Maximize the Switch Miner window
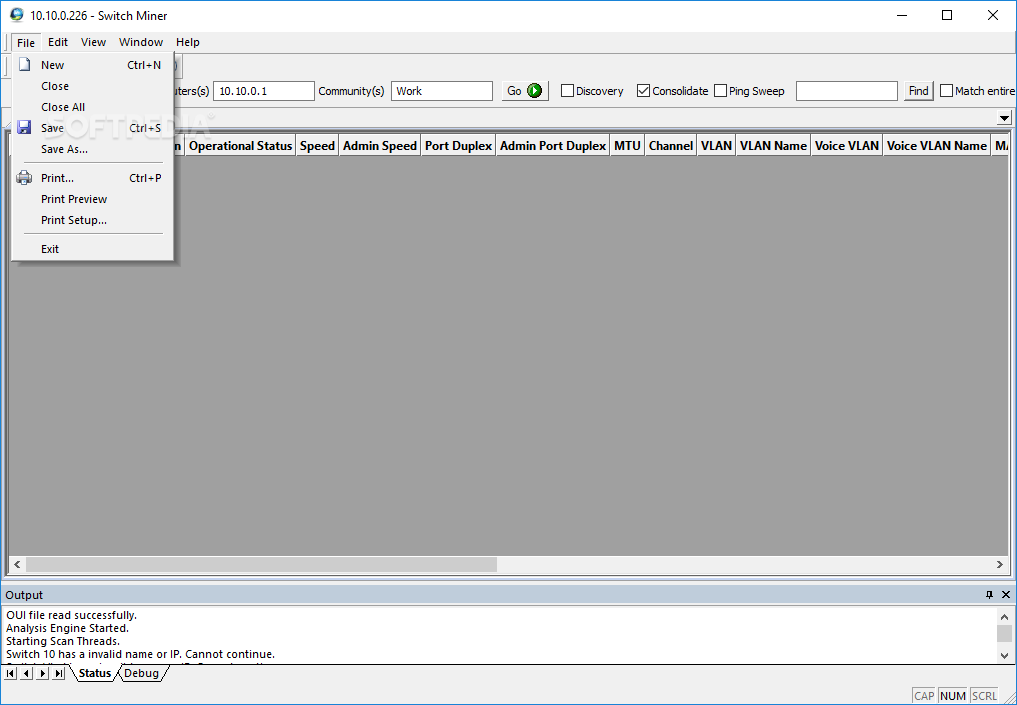This screenshot has width=1017, height=705. [x=947, y=15]
